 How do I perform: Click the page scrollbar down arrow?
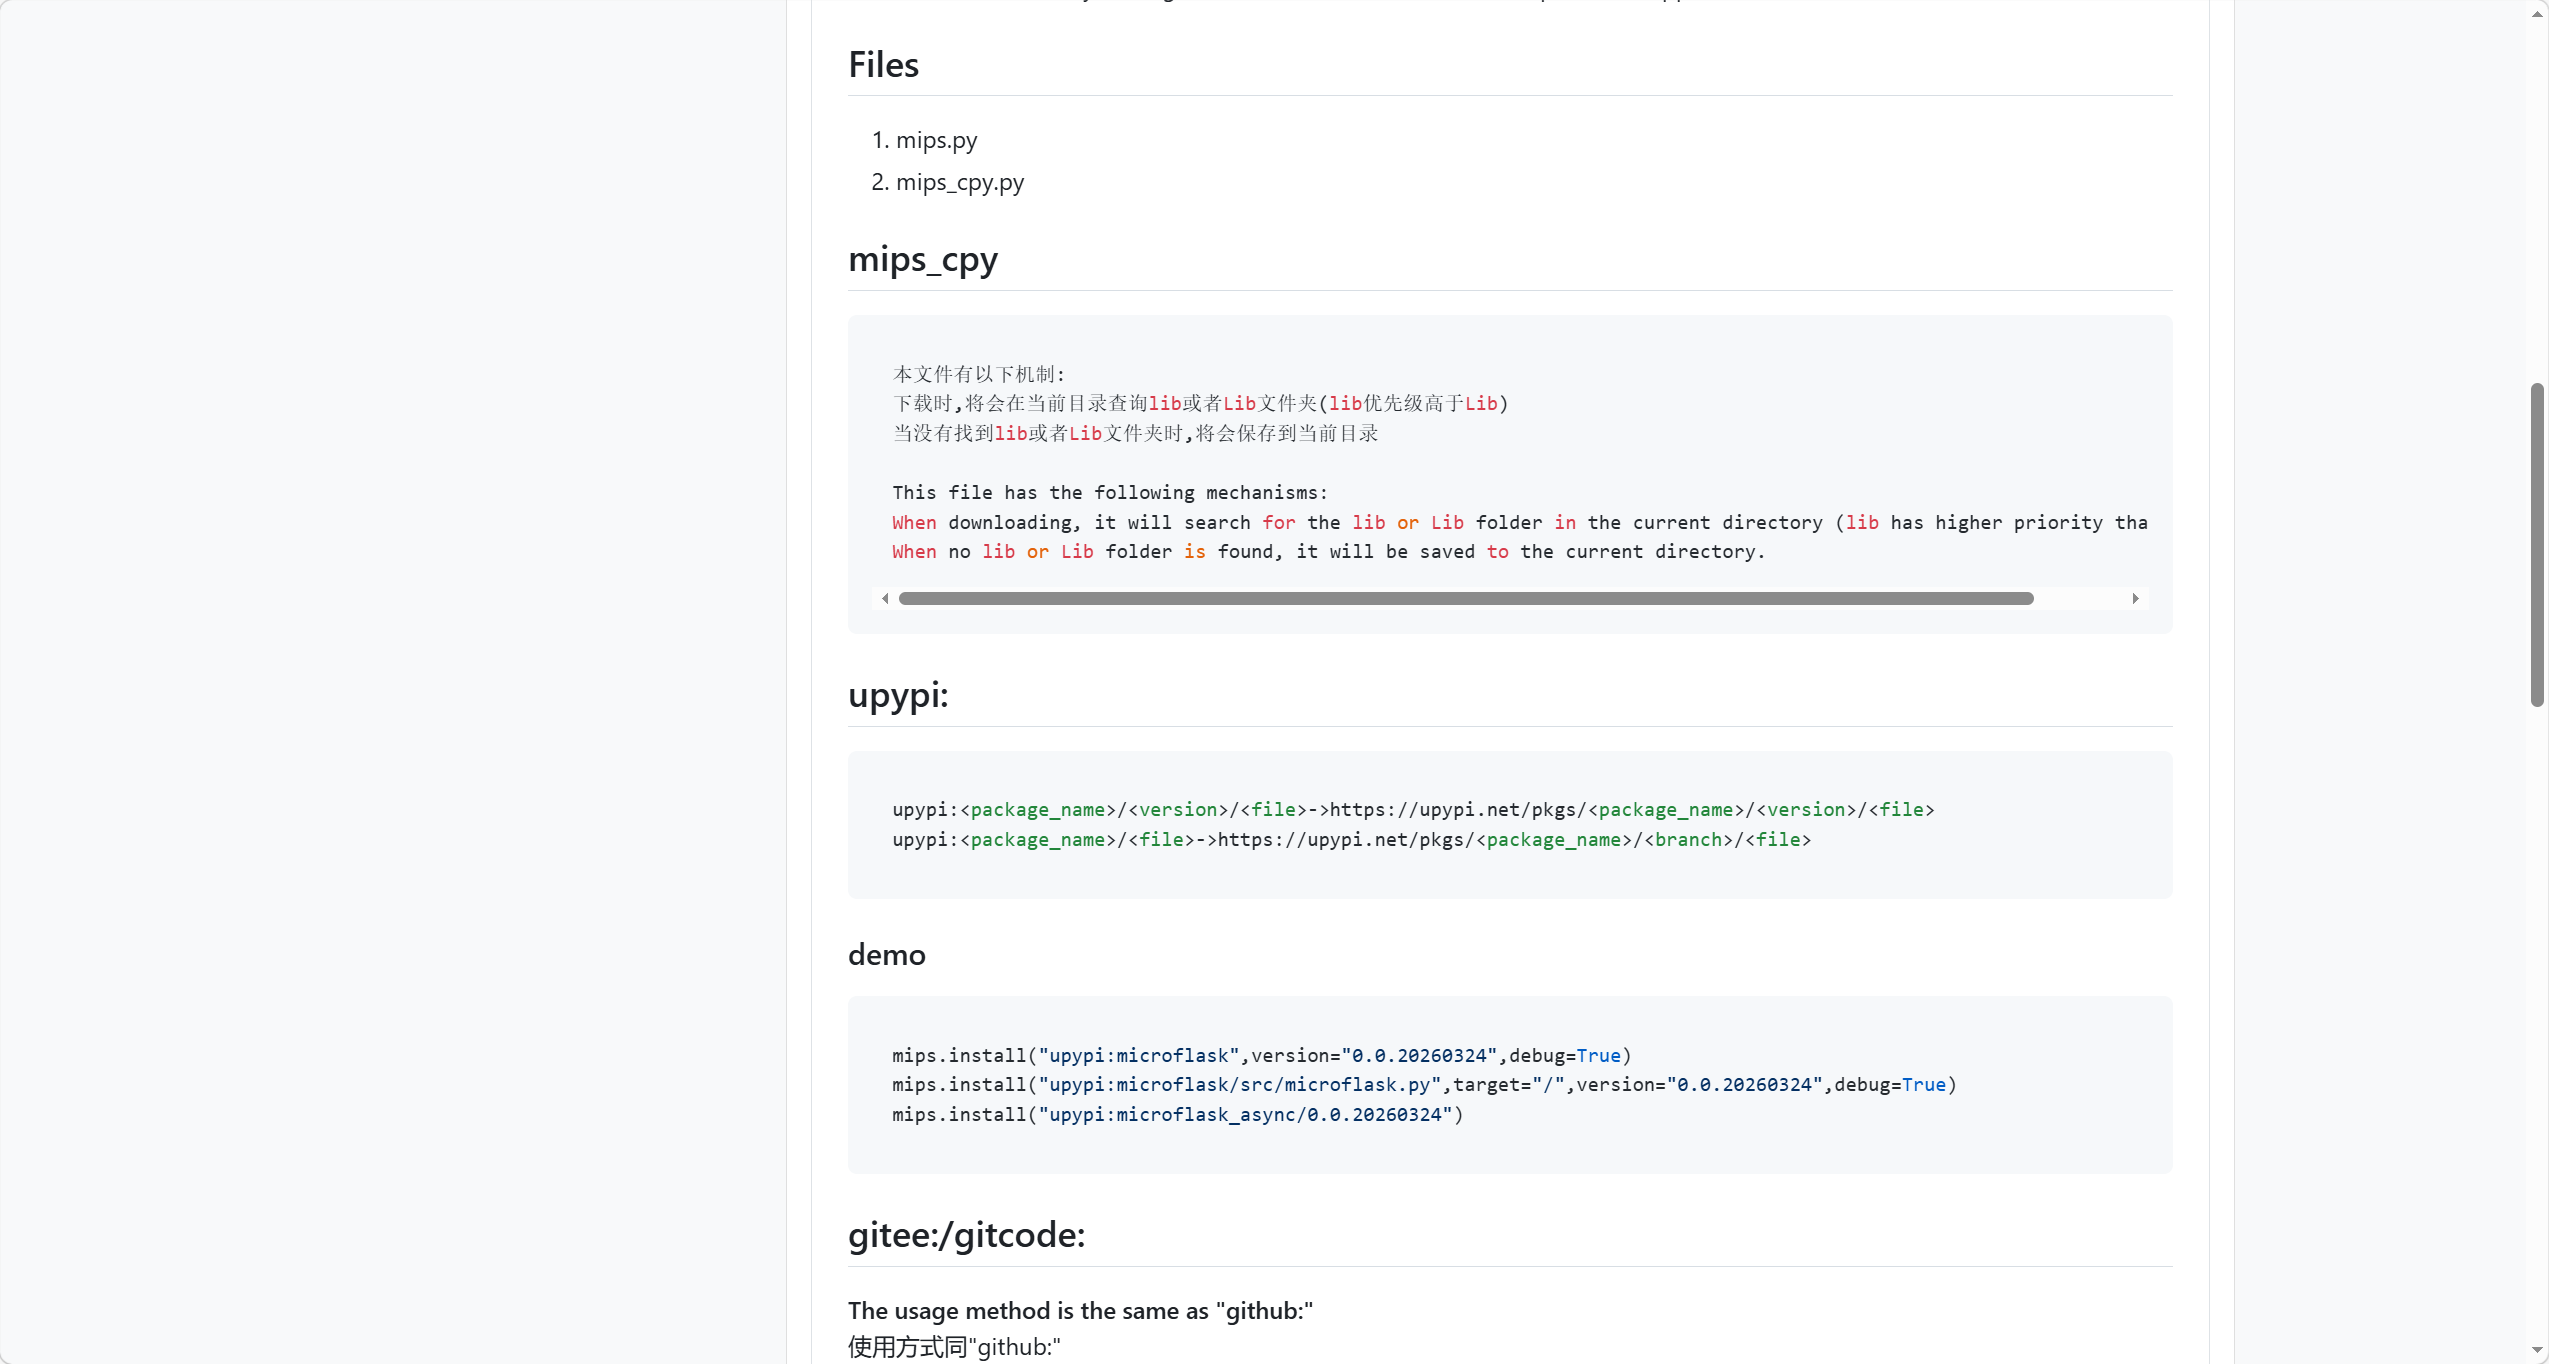click(x=2537, y=1350)
